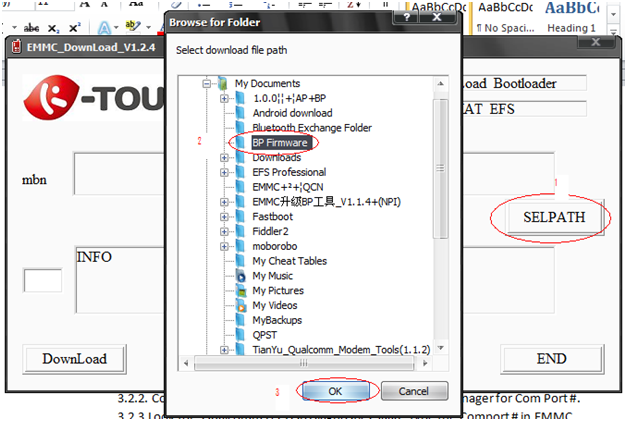Select the EMMC升级BP工具_V1.1.4+(NPI) folder
Image resolution: width=627 pixels, height=421 pixels.
pyautogui.click(x=326, y=202)
